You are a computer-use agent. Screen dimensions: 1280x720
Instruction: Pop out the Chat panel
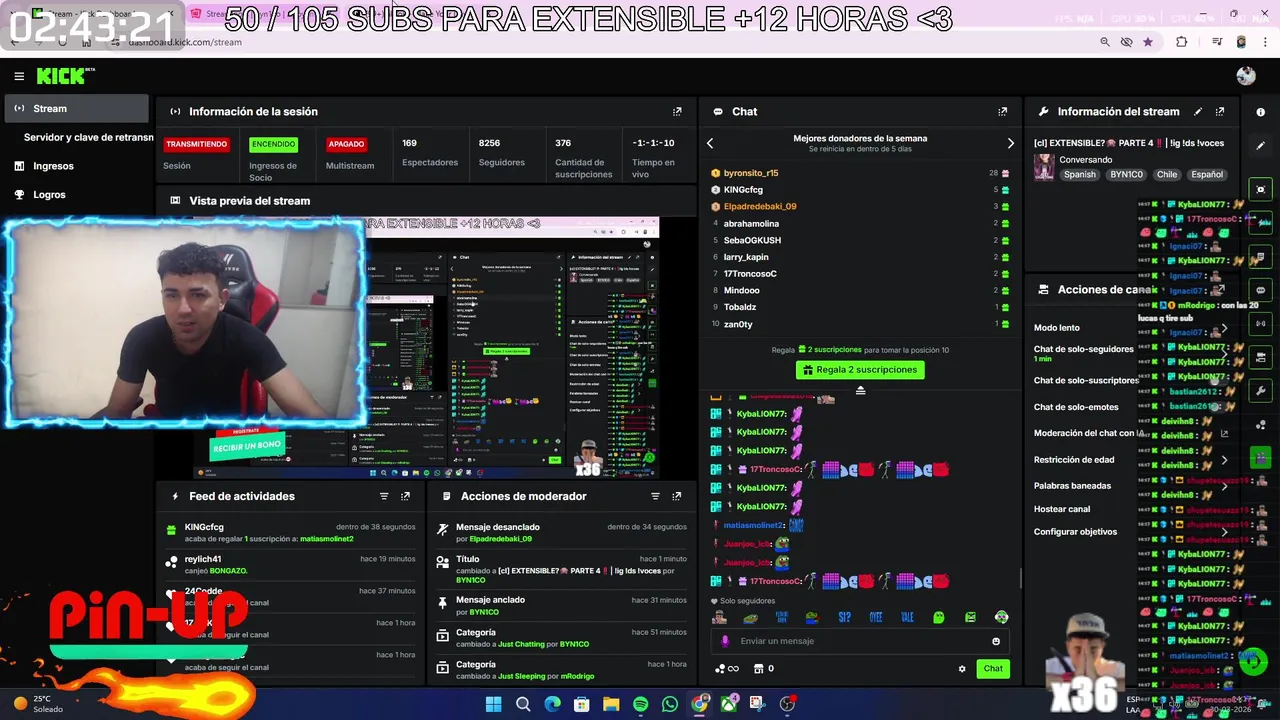(x=1002, y=112)
